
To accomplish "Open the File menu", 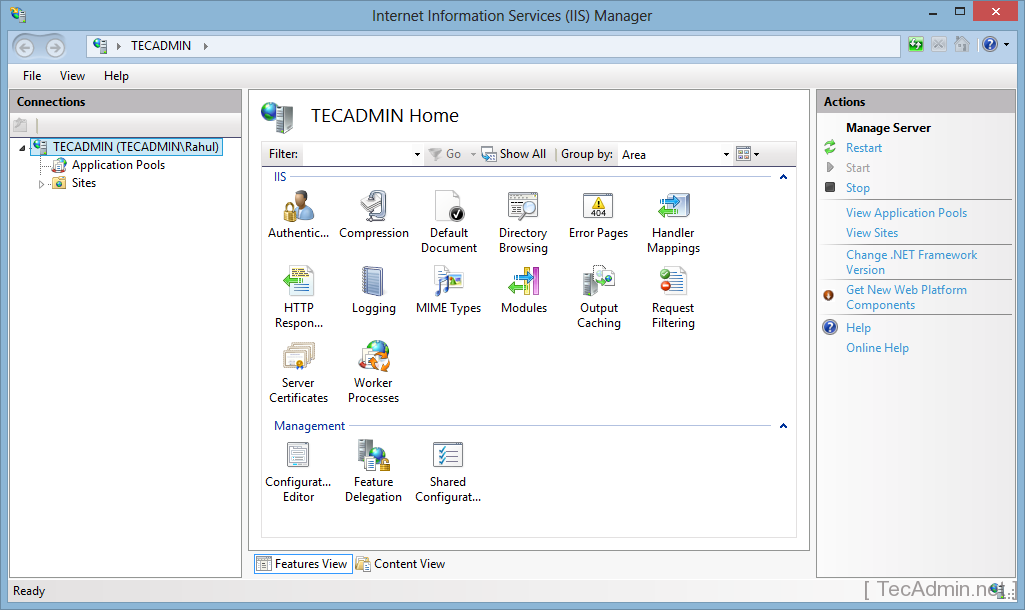I will pyautogui.click(x=32, y=76).
